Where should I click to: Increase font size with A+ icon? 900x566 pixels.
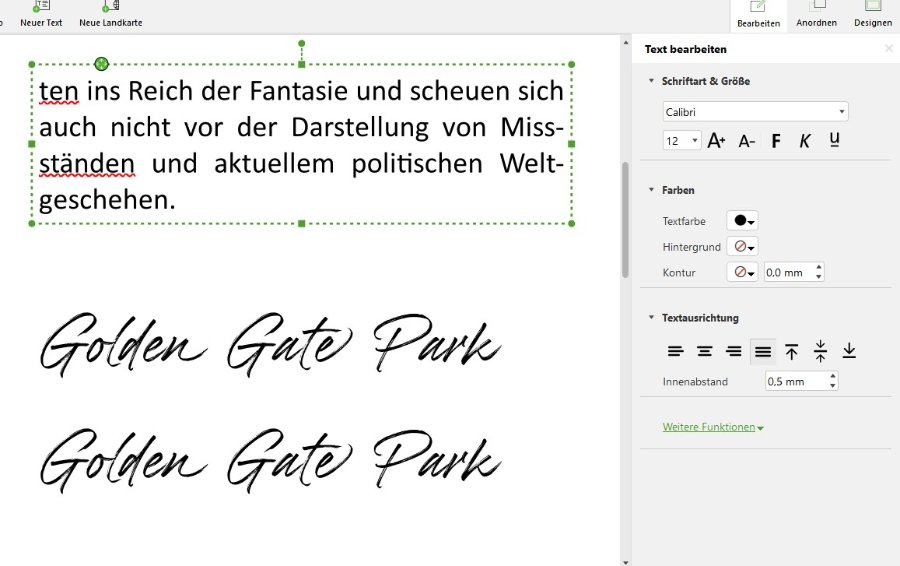(716, 141)
